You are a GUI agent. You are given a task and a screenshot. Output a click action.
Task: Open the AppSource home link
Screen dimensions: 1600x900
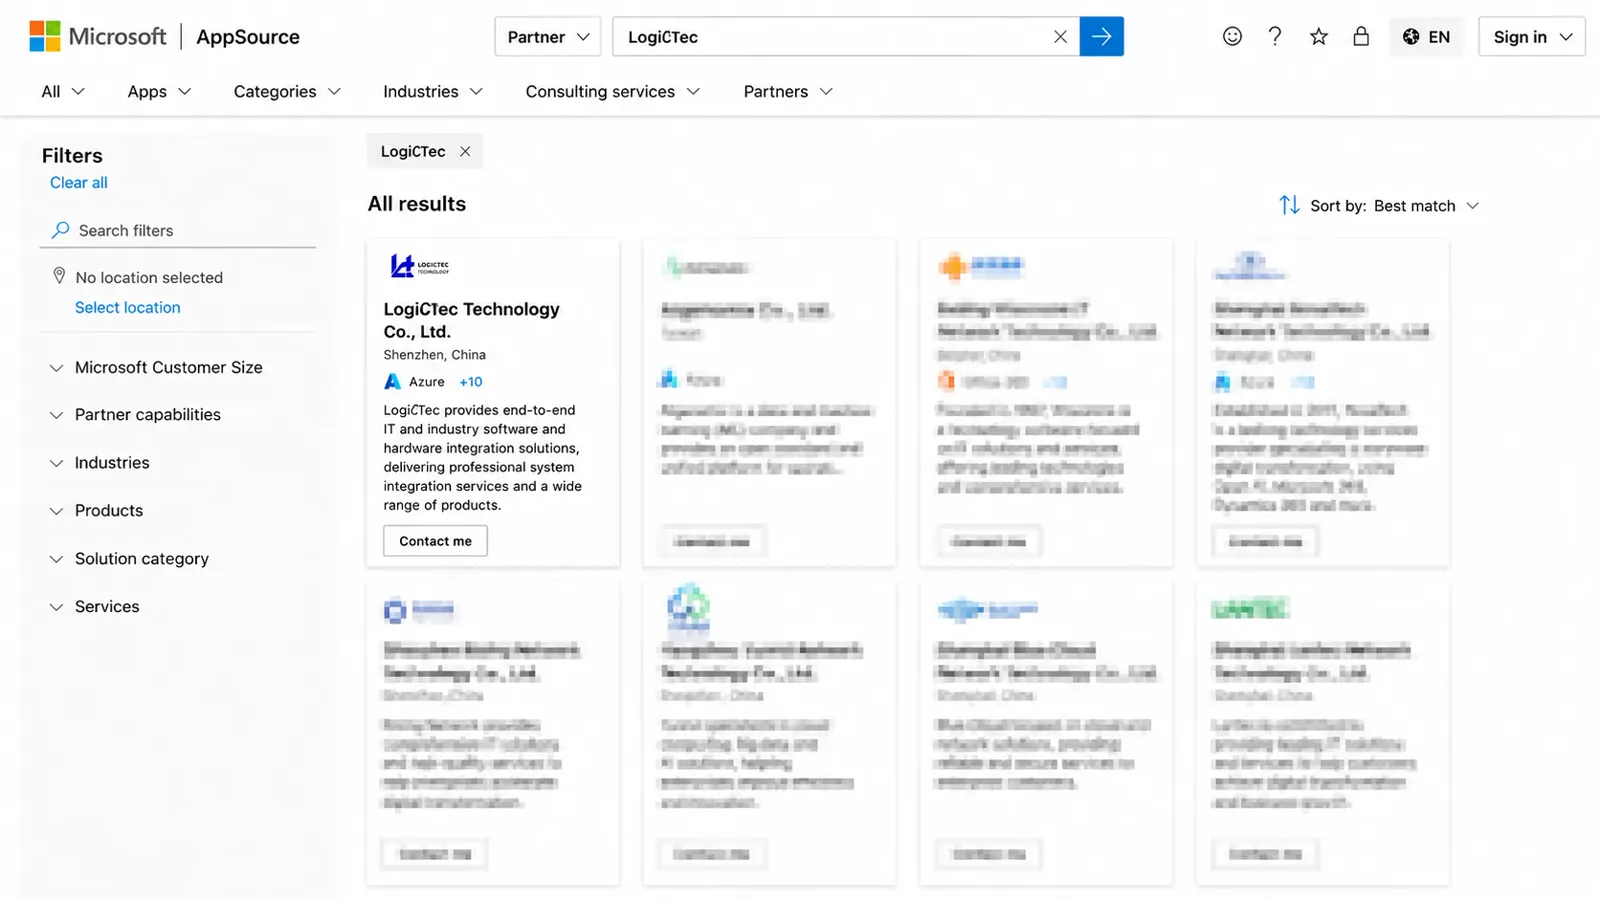248,37
